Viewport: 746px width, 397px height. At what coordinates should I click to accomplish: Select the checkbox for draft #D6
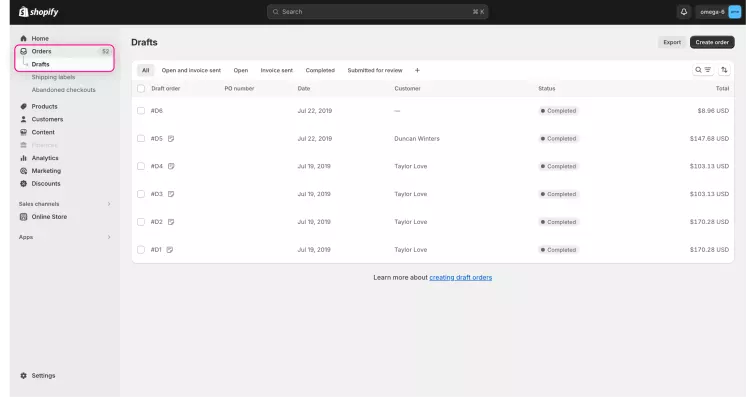coord(141,110)
